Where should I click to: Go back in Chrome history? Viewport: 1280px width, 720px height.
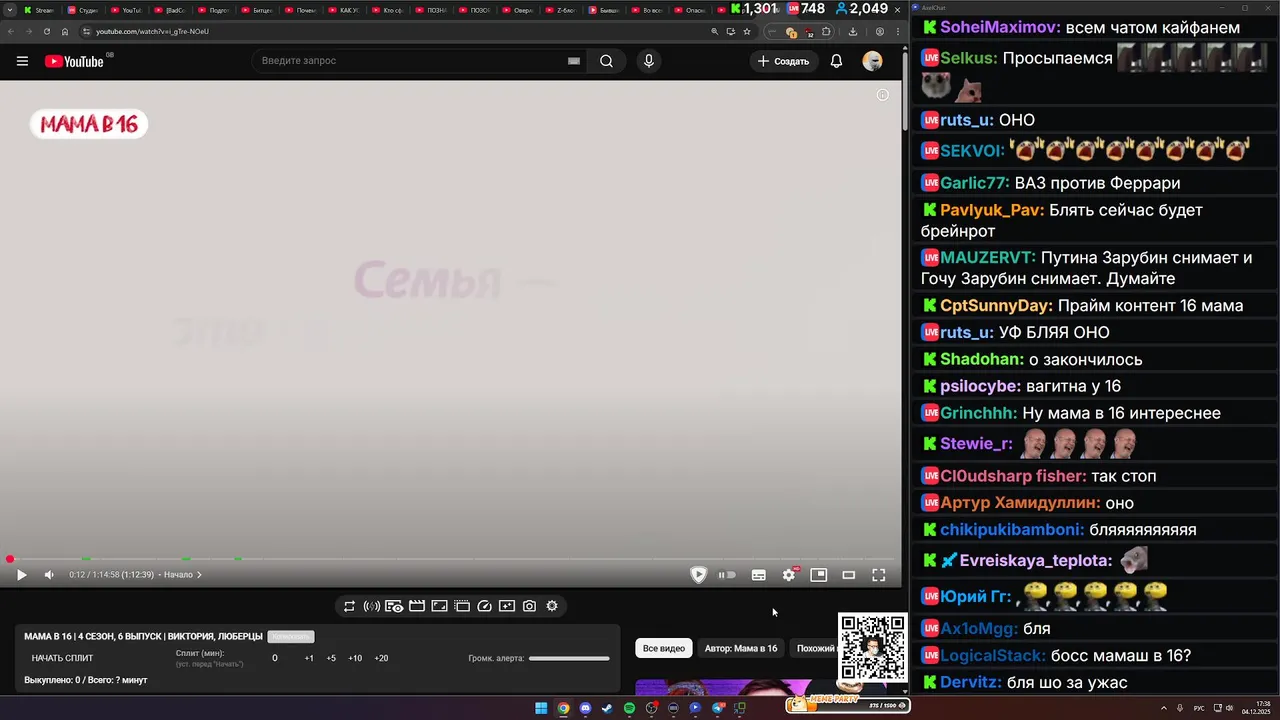click(x=10, y=31)
